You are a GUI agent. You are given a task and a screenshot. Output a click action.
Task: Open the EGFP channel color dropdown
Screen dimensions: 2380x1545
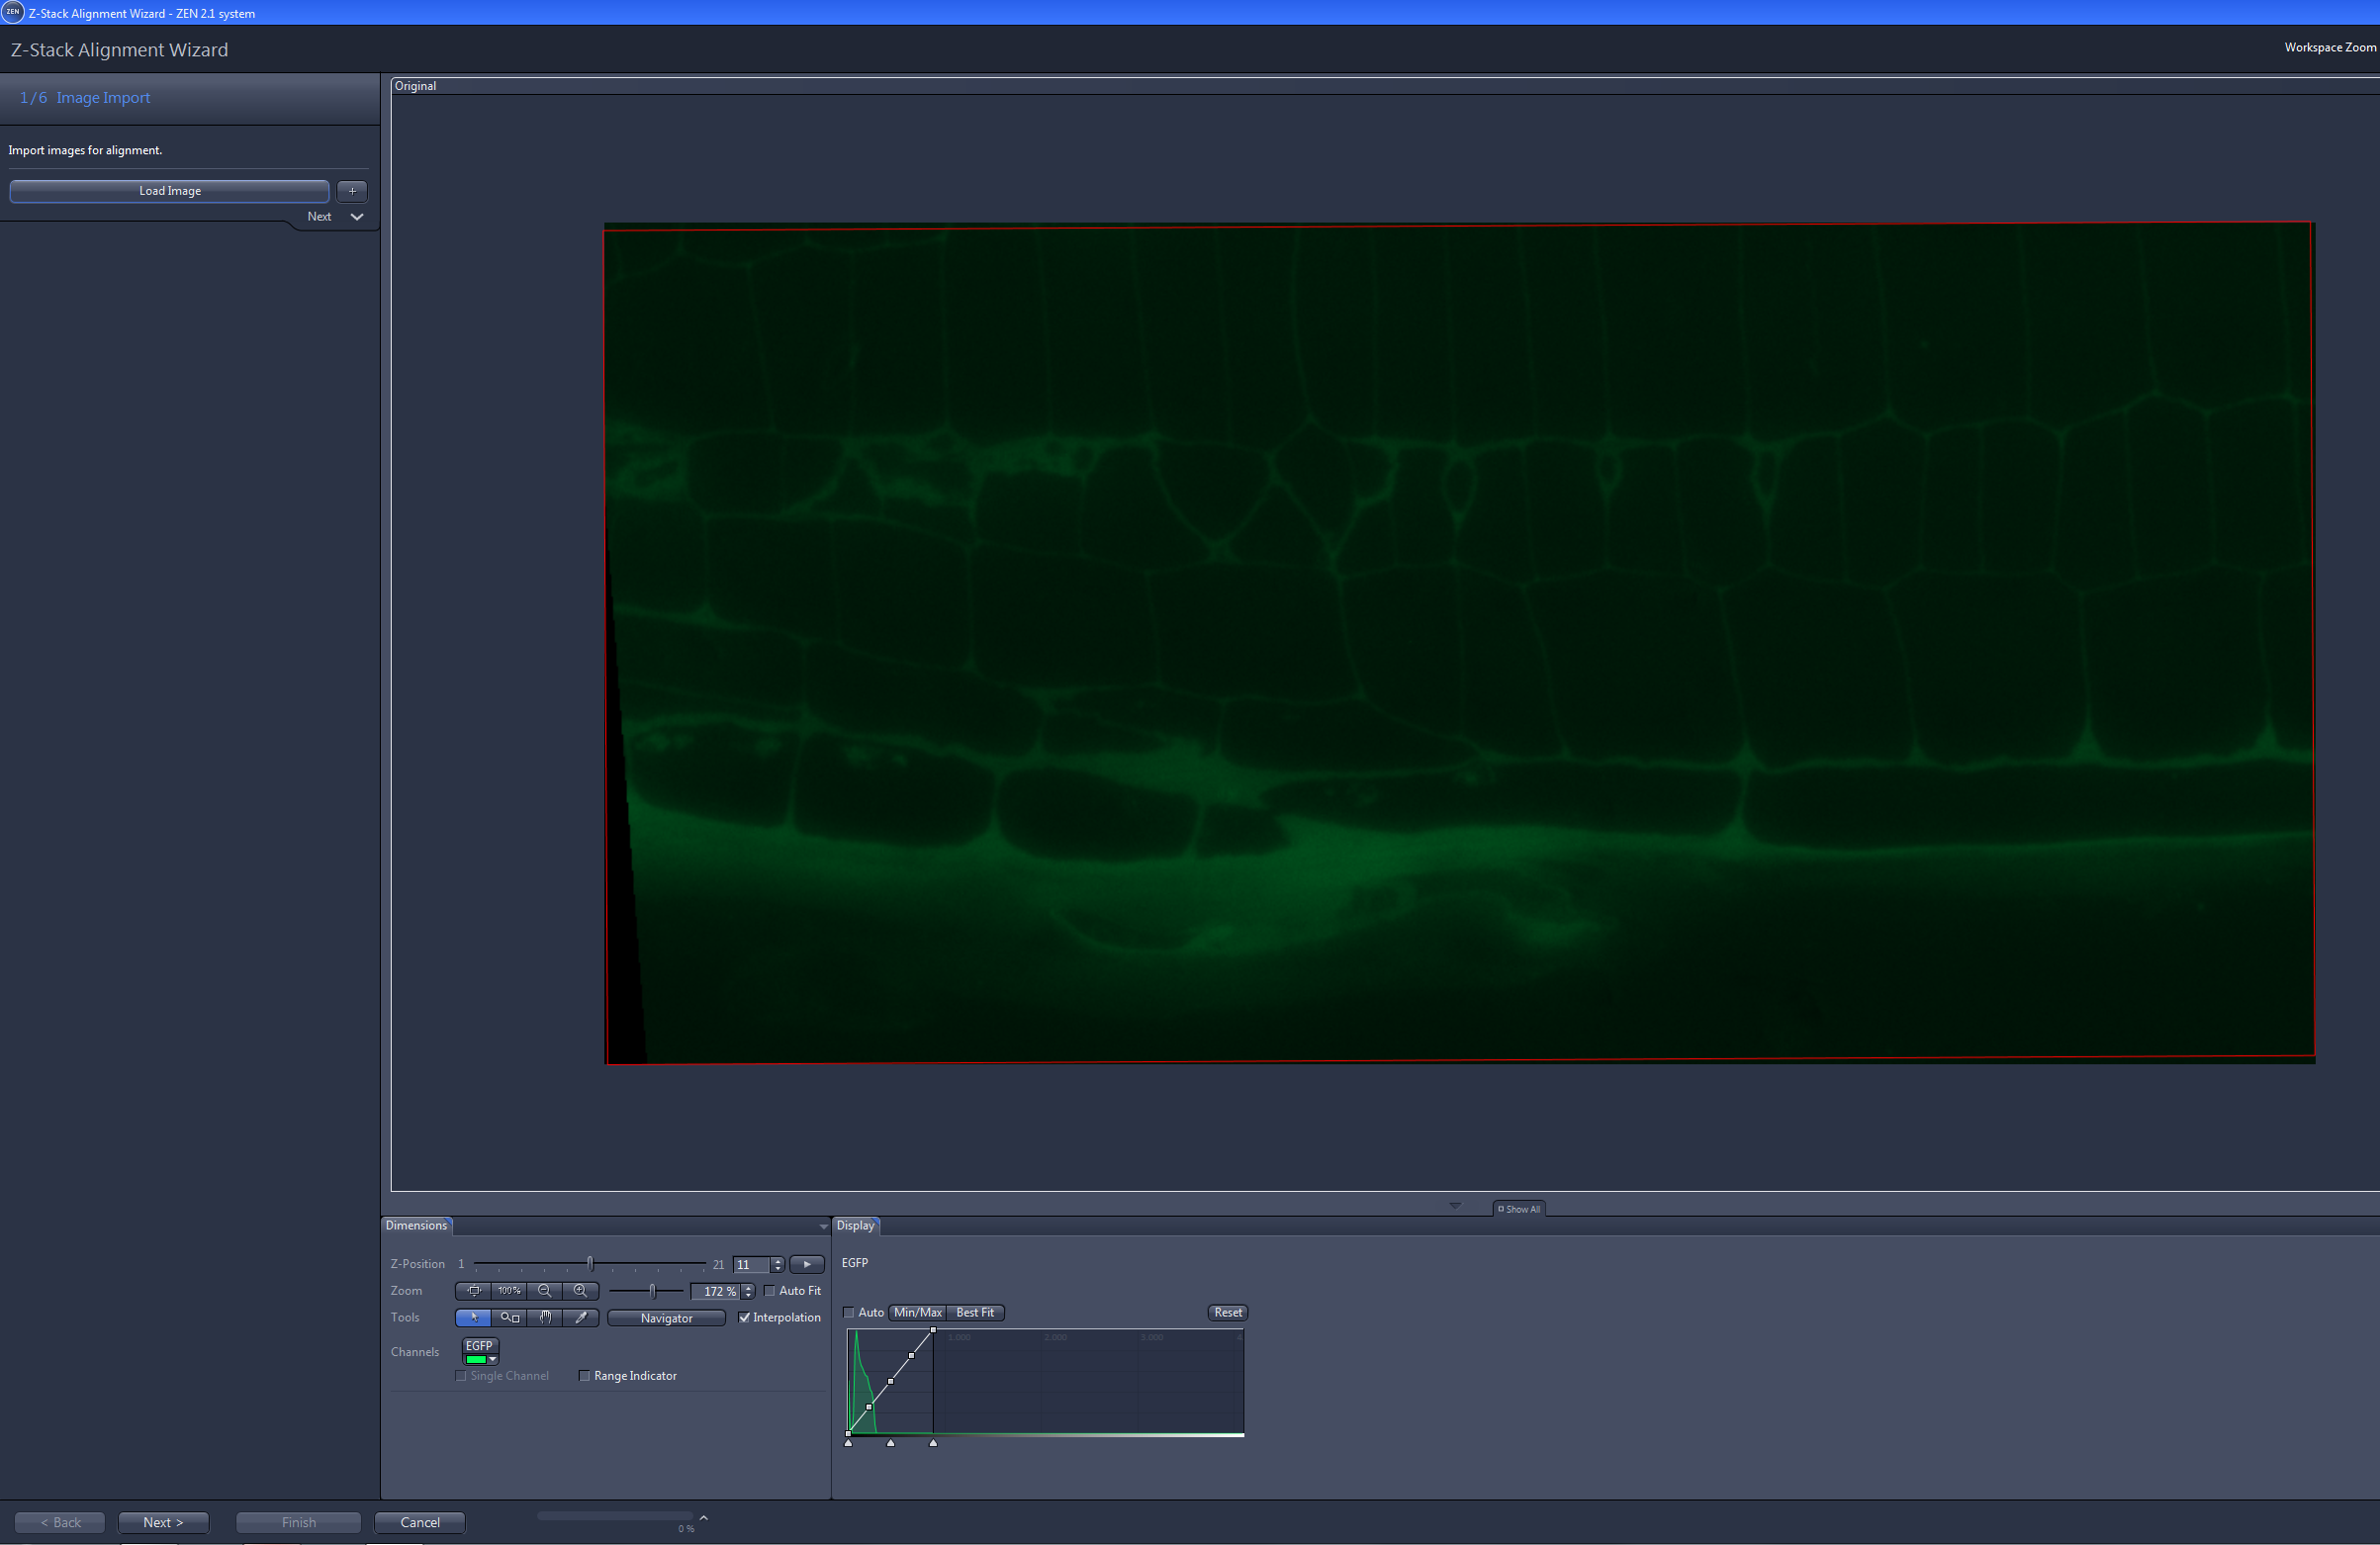pyautogui.click(x=493, y=1359)
